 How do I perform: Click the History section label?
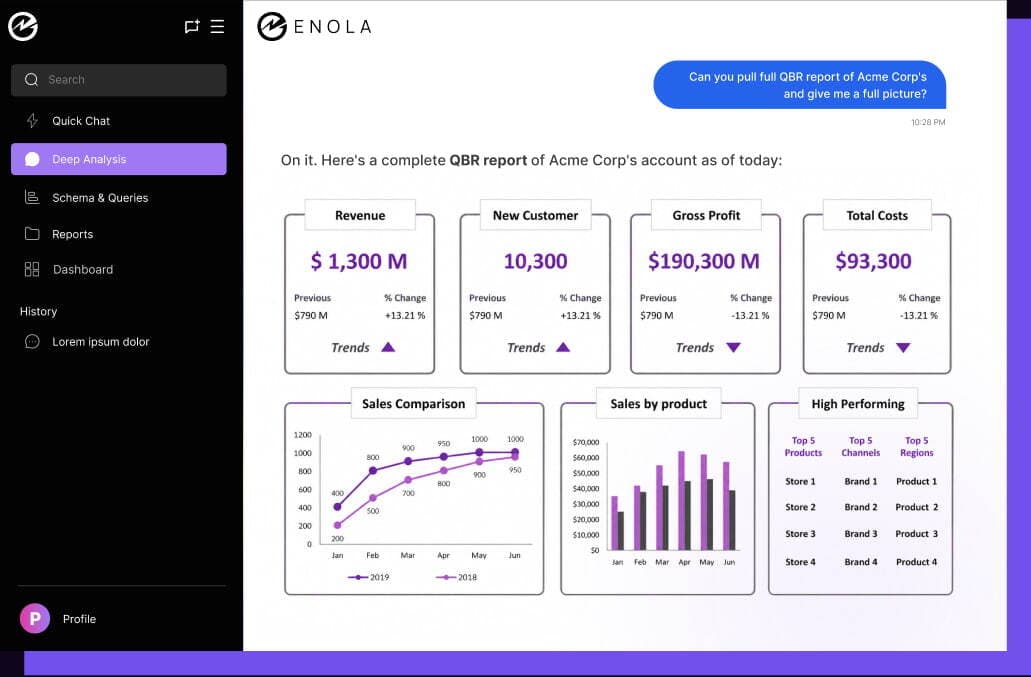point(38,312)
